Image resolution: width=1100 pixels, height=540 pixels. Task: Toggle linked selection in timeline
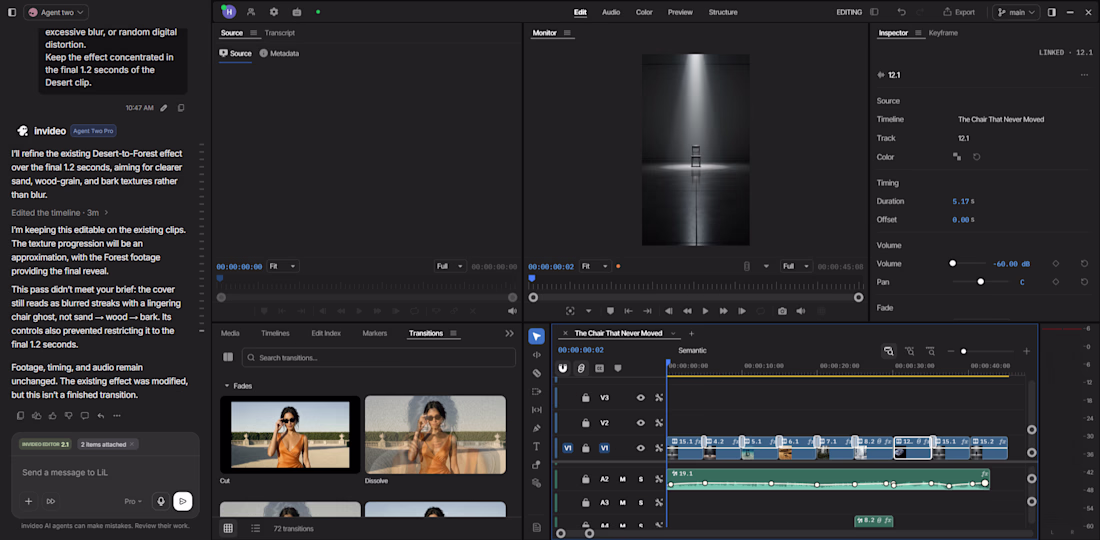[x=581, y=368]
